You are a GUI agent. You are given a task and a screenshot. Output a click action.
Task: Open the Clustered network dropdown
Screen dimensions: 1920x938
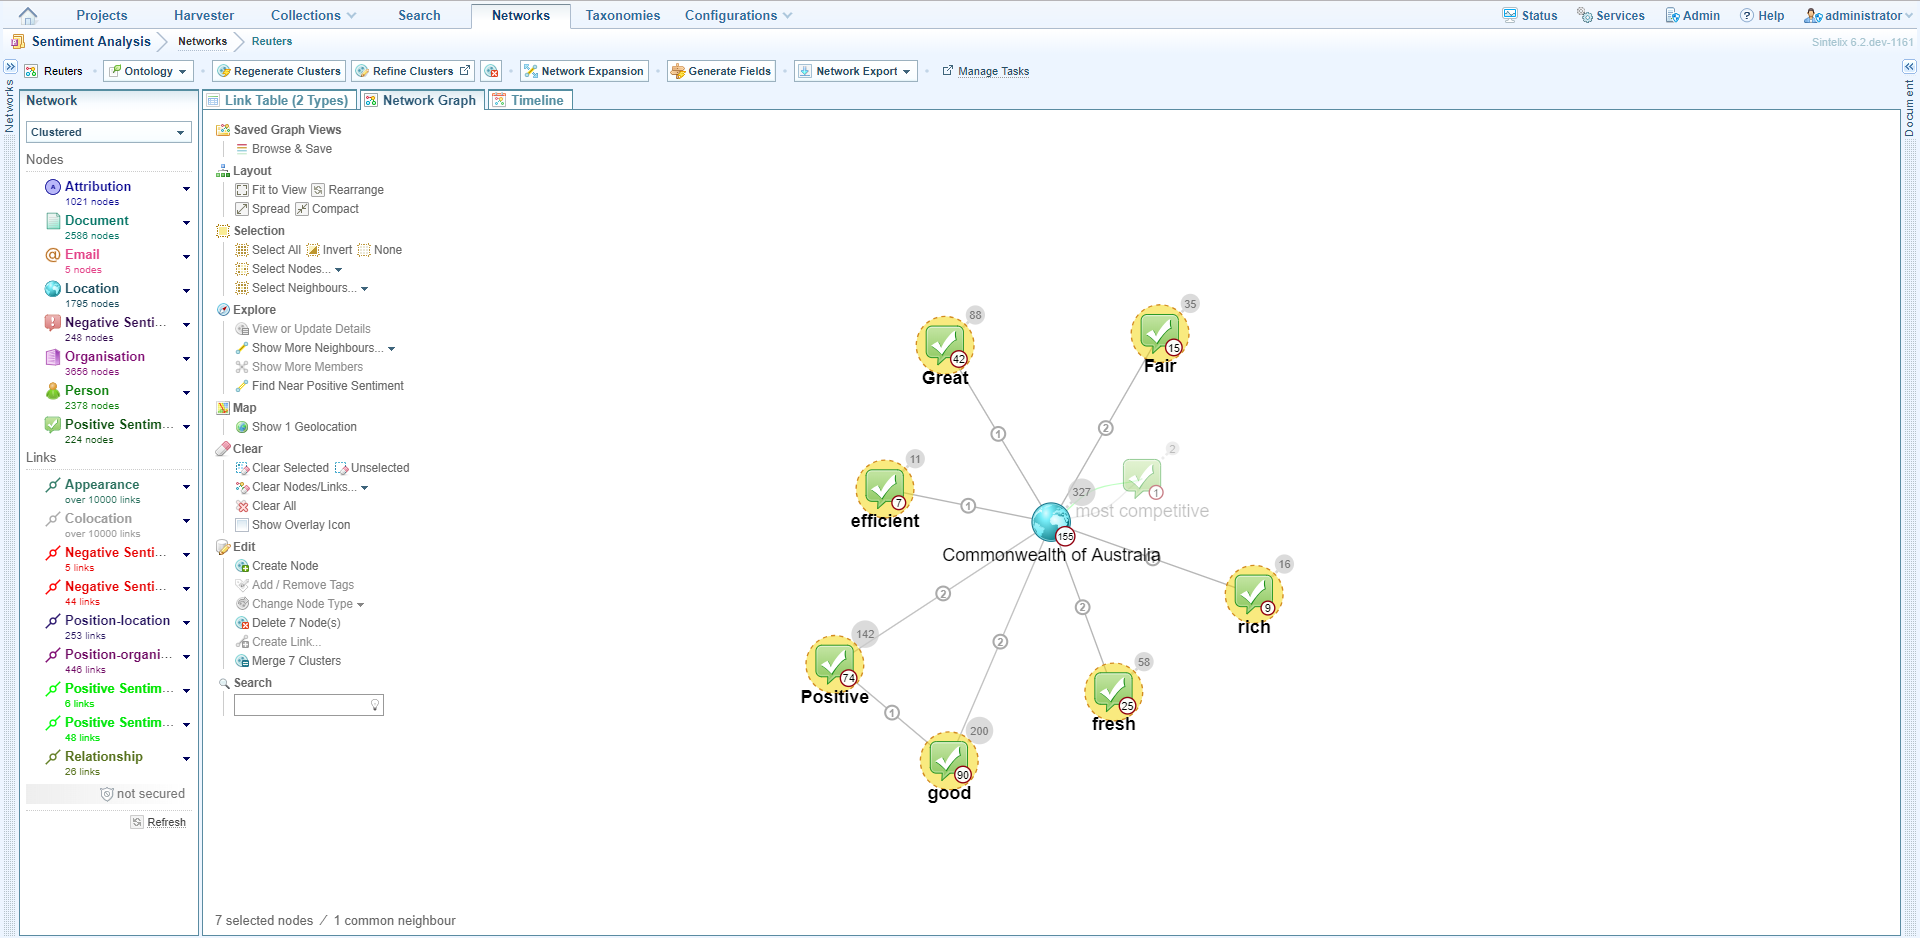click(x=108, y=132)
